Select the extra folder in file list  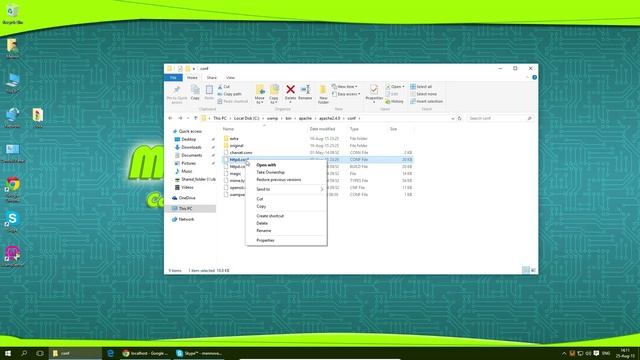pyautogui.click(x=234, y=139)
